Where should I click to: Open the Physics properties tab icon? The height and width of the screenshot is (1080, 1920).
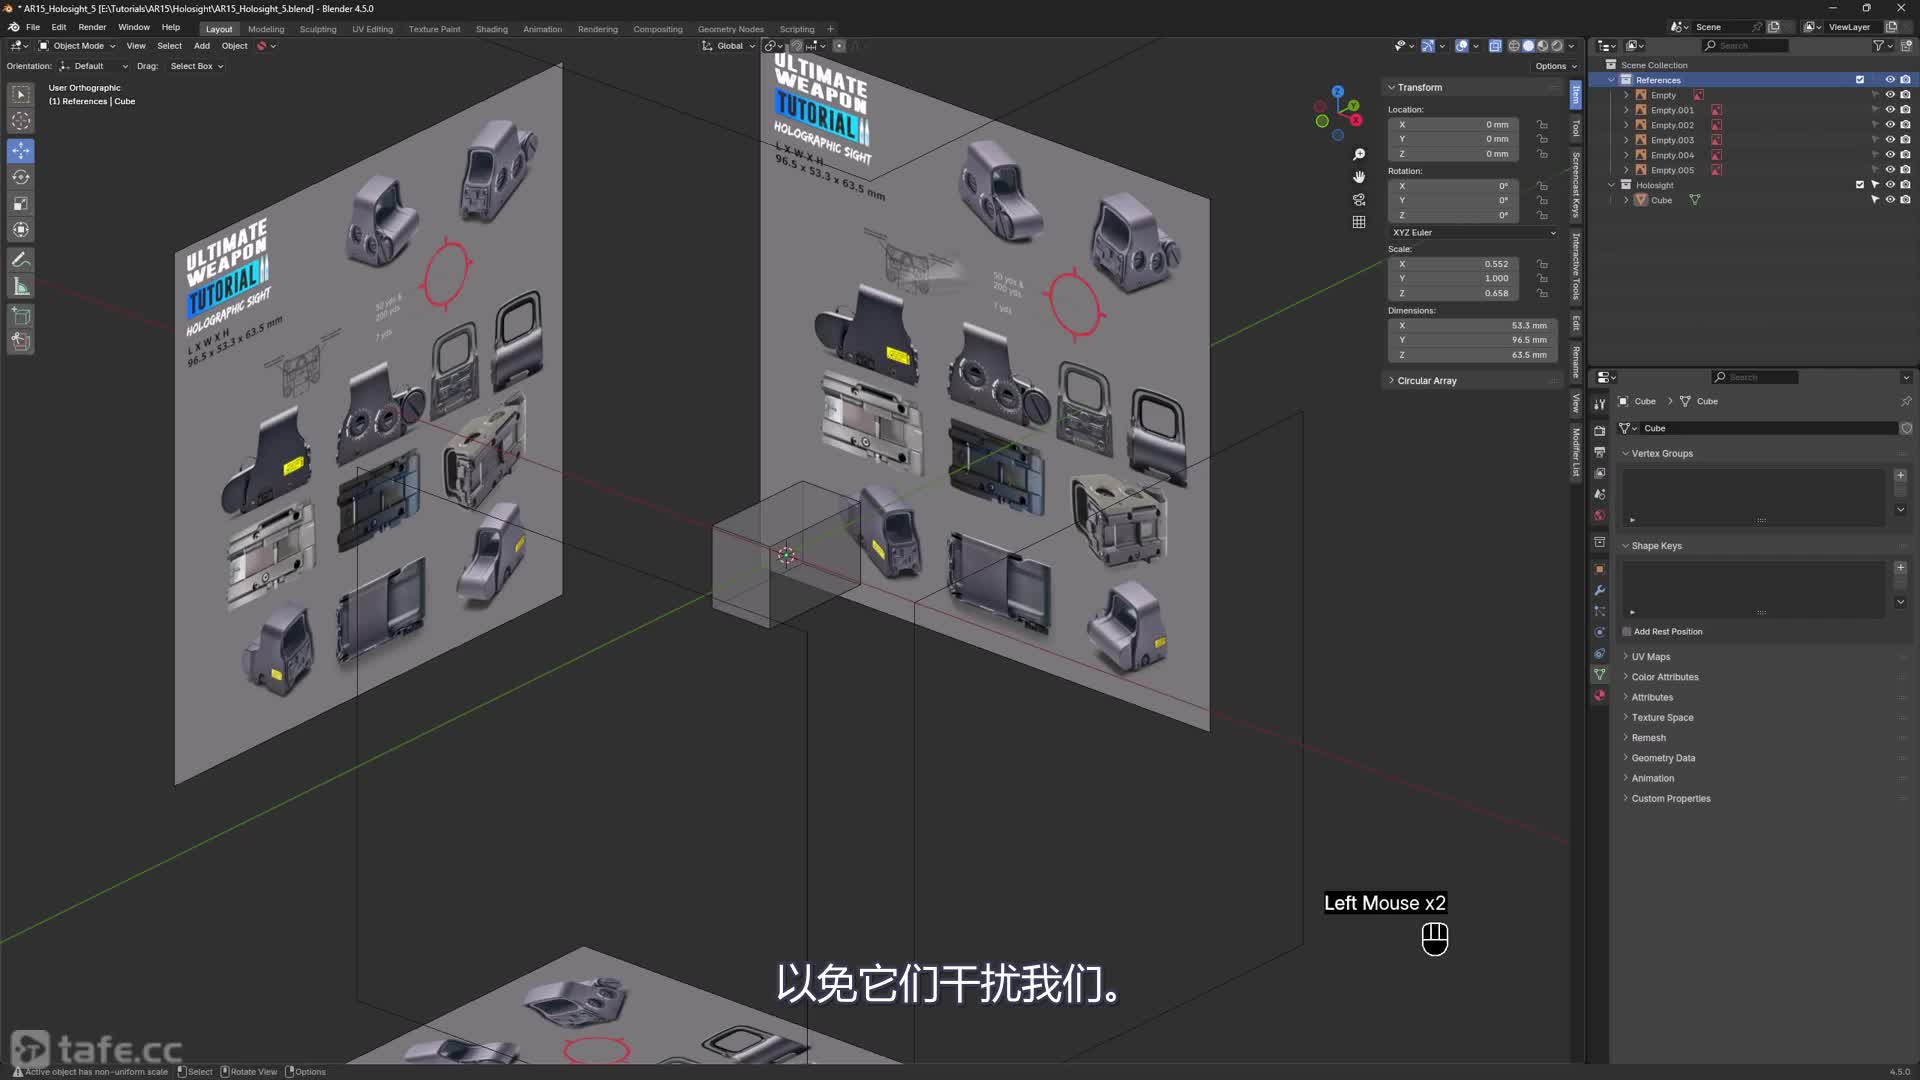1600,632
